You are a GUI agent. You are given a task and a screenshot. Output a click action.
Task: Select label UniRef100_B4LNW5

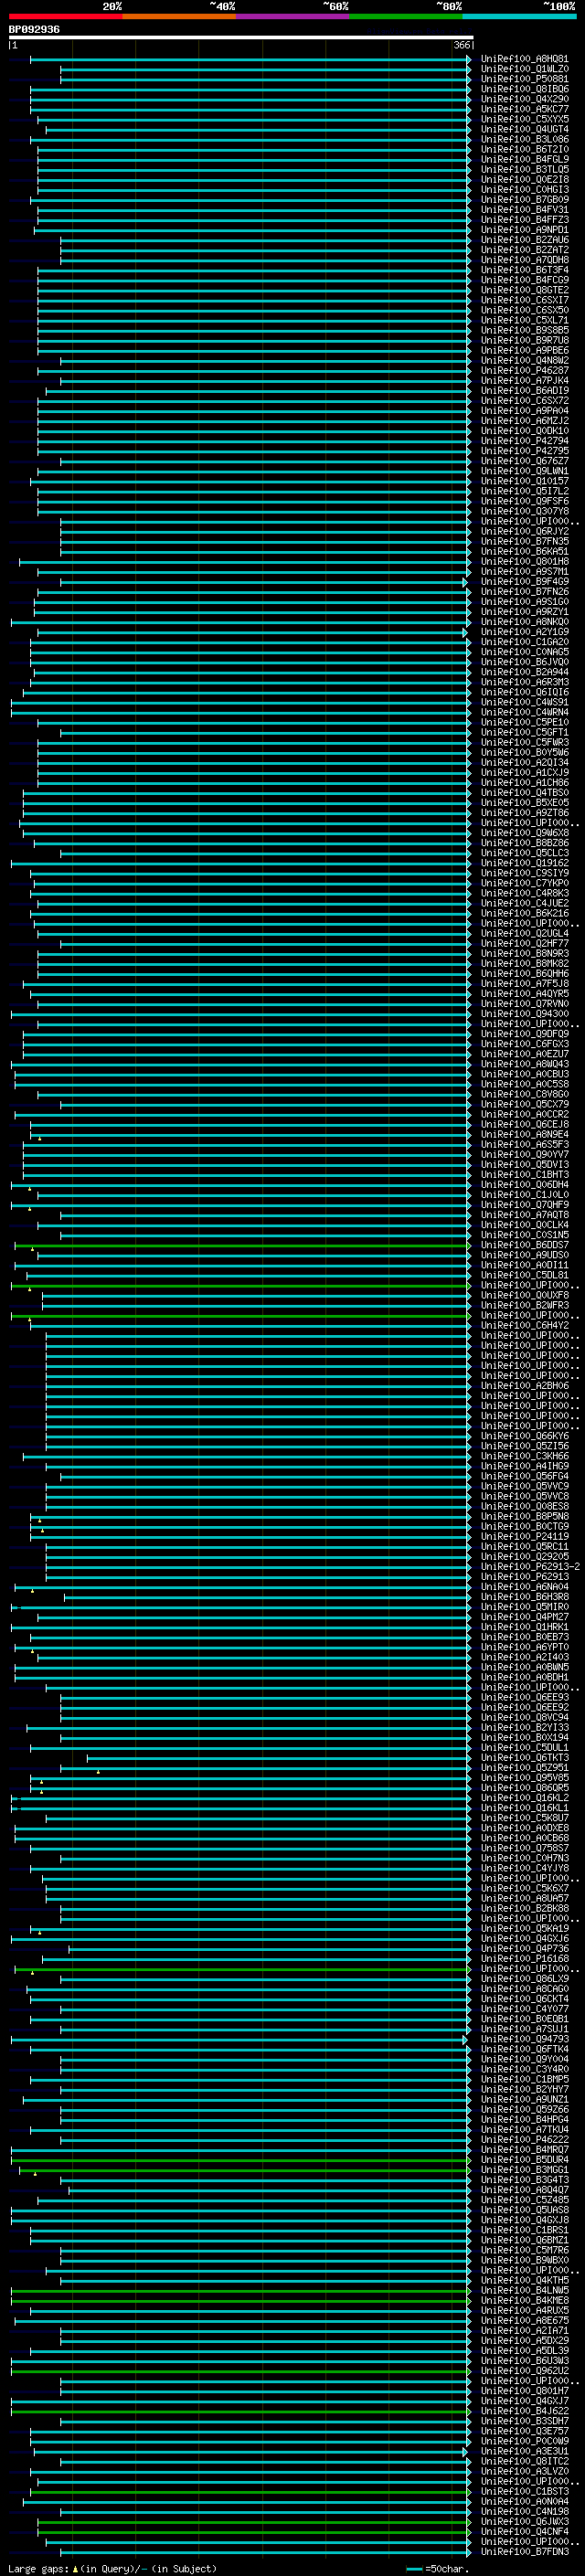(525, 2290)
